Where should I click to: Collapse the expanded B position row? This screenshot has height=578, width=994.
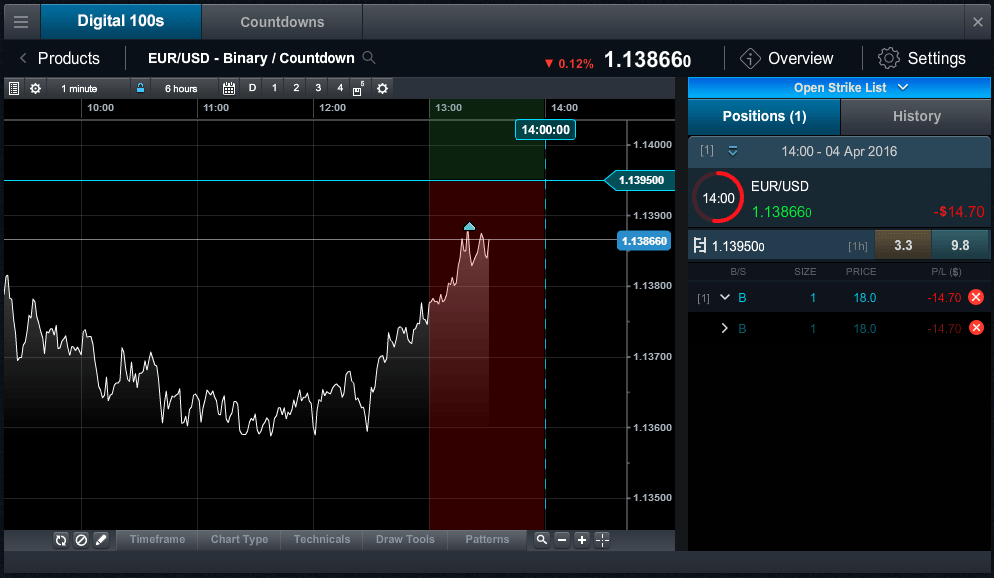[724, 297]
